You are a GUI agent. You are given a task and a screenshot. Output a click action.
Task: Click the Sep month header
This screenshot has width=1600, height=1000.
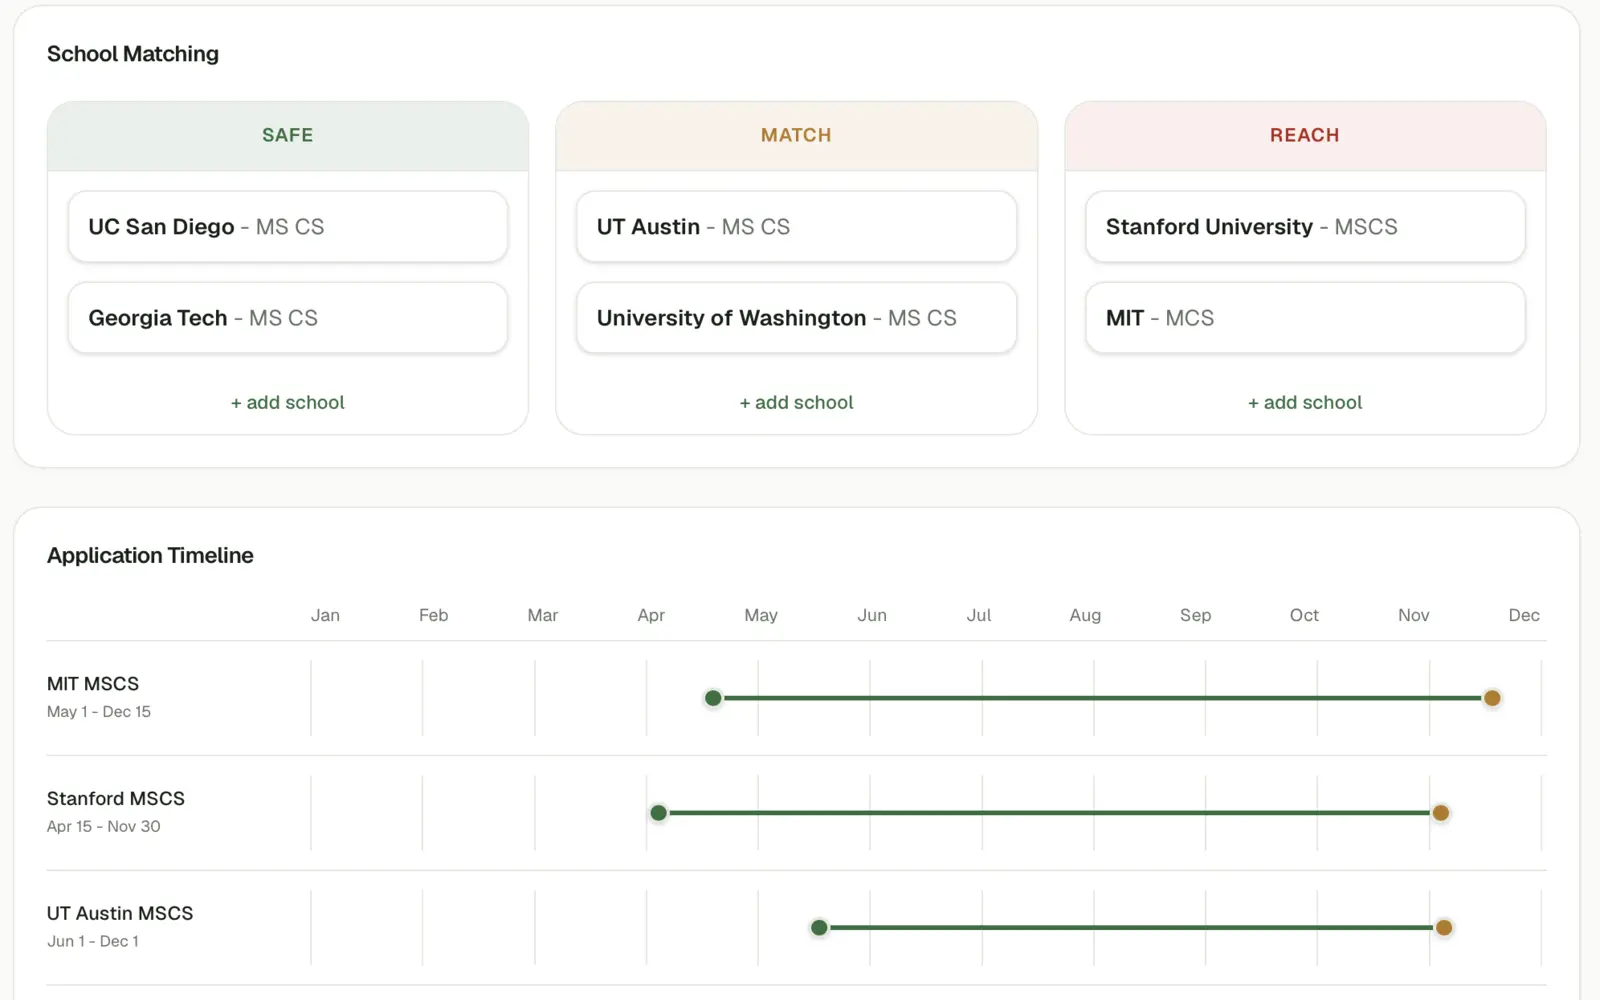pyautogui.click(x=1195, y=615)
